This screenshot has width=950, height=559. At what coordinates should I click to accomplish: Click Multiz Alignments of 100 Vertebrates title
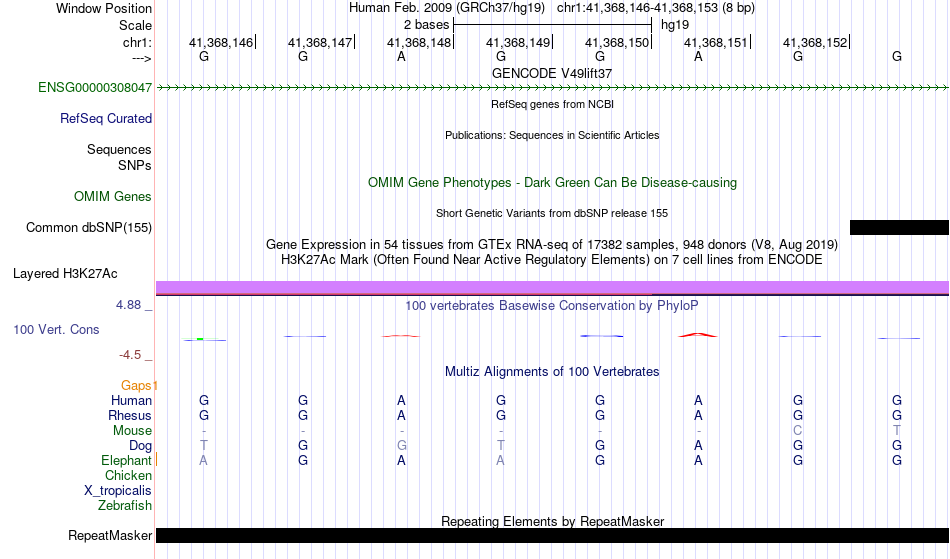552,371
